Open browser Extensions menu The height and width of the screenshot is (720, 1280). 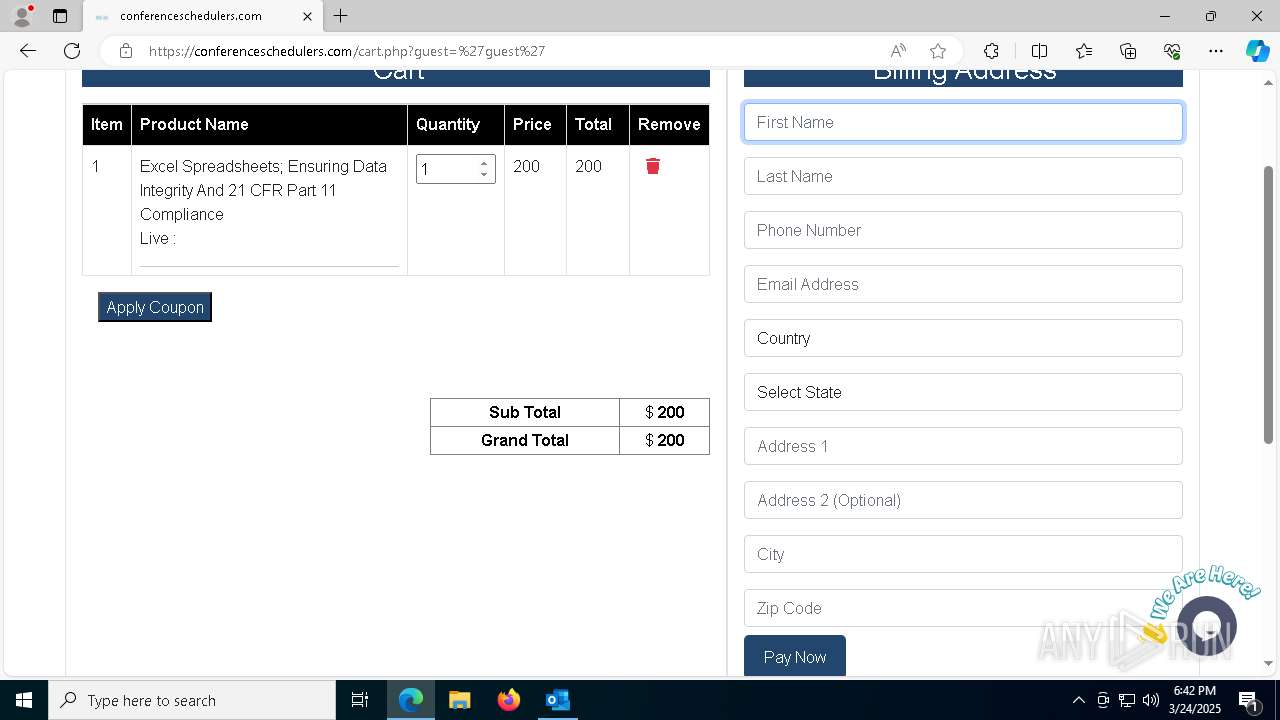(x=991, y=51)
